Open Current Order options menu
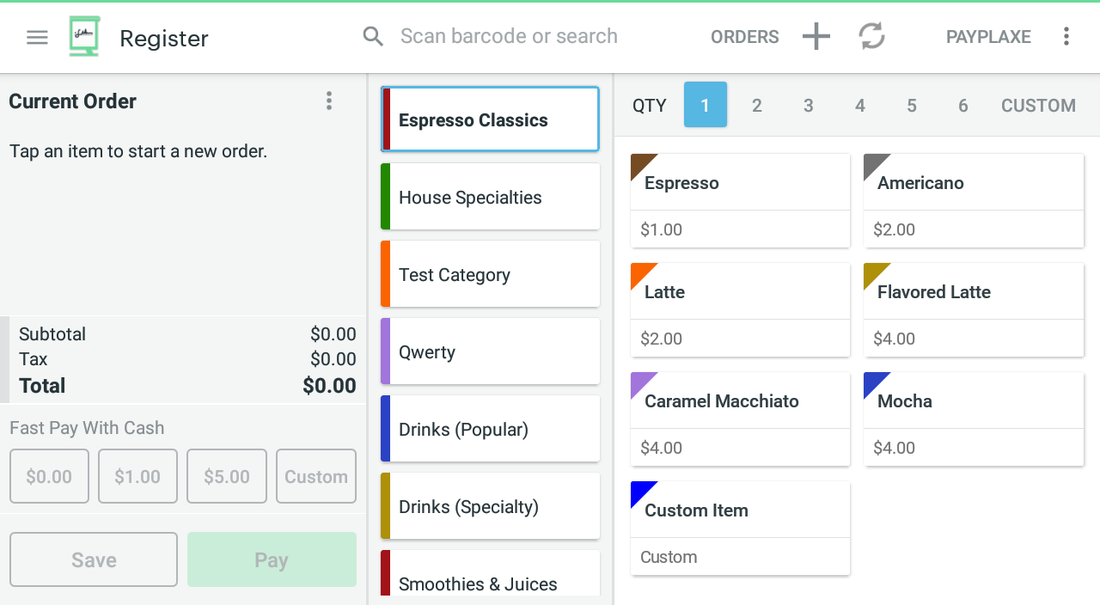1100x605 pixels. pos(328,101)
